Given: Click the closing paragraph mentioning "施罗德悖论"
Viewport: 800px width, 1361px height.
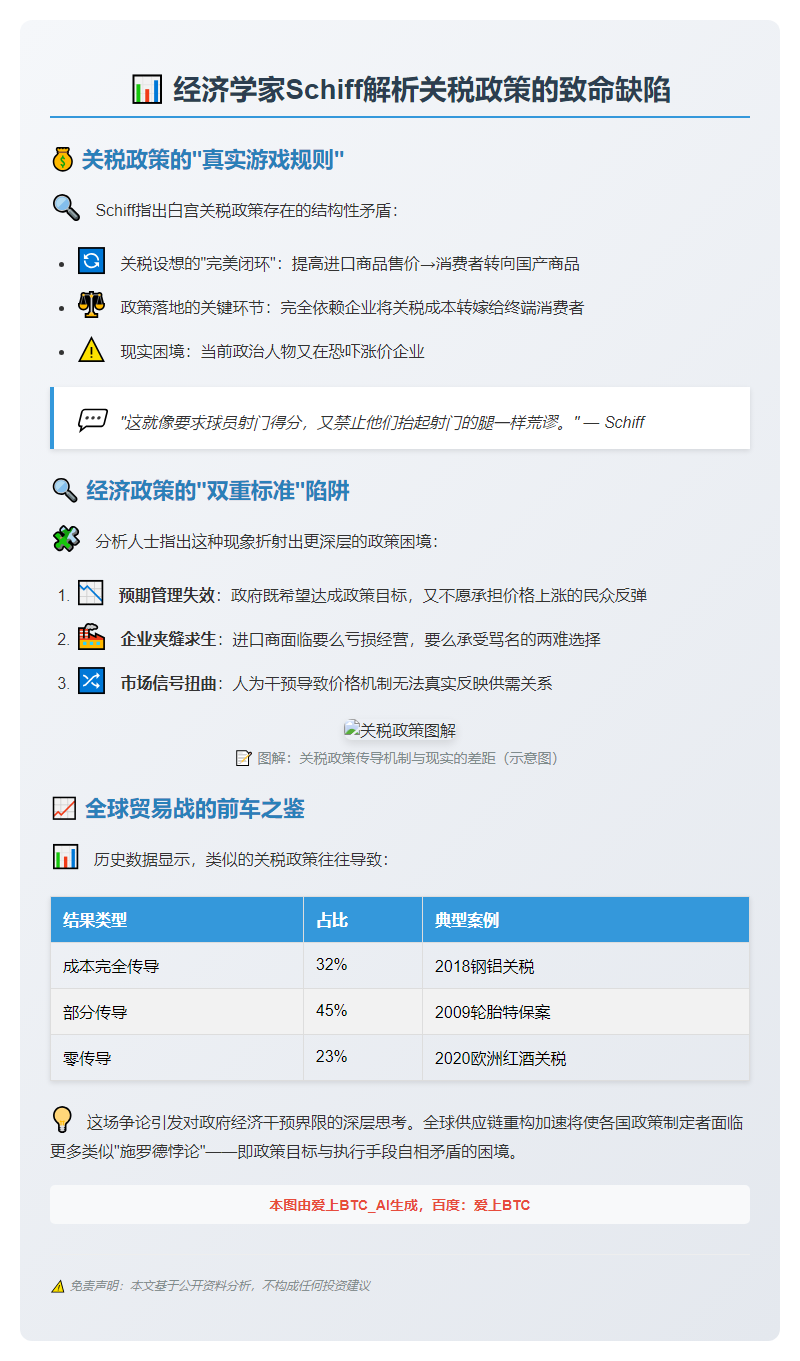Looking at the screenshot, I should pos(400,1136).
